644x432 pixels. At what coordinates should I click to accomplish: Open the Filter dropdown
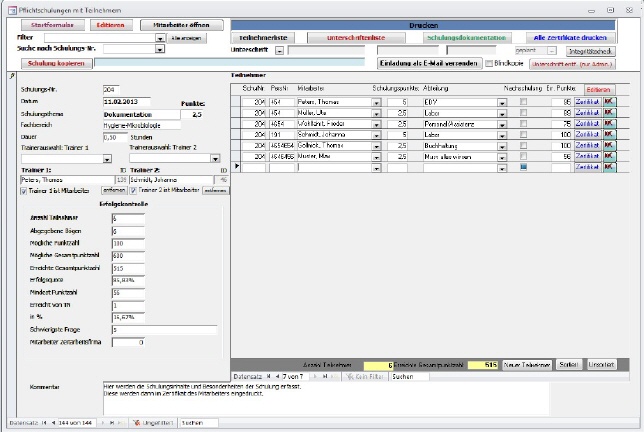160,38
